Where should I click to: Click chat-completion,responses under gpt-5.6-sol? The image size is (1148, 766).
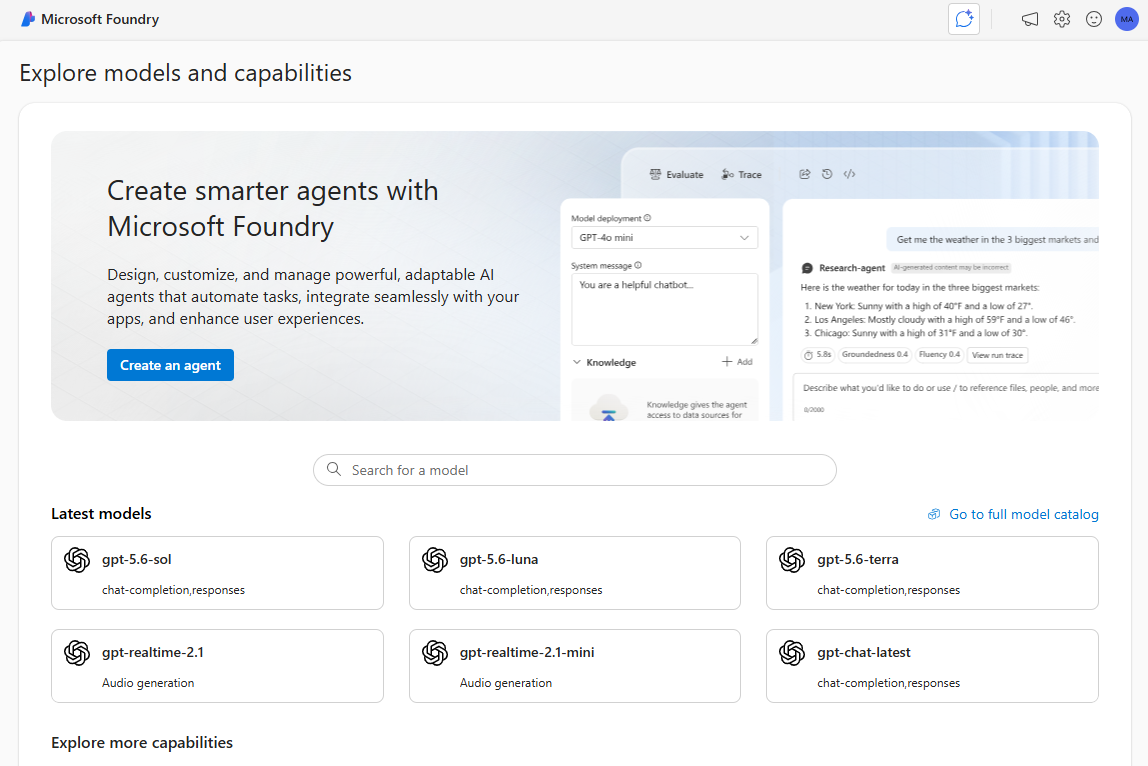point(174,590)
